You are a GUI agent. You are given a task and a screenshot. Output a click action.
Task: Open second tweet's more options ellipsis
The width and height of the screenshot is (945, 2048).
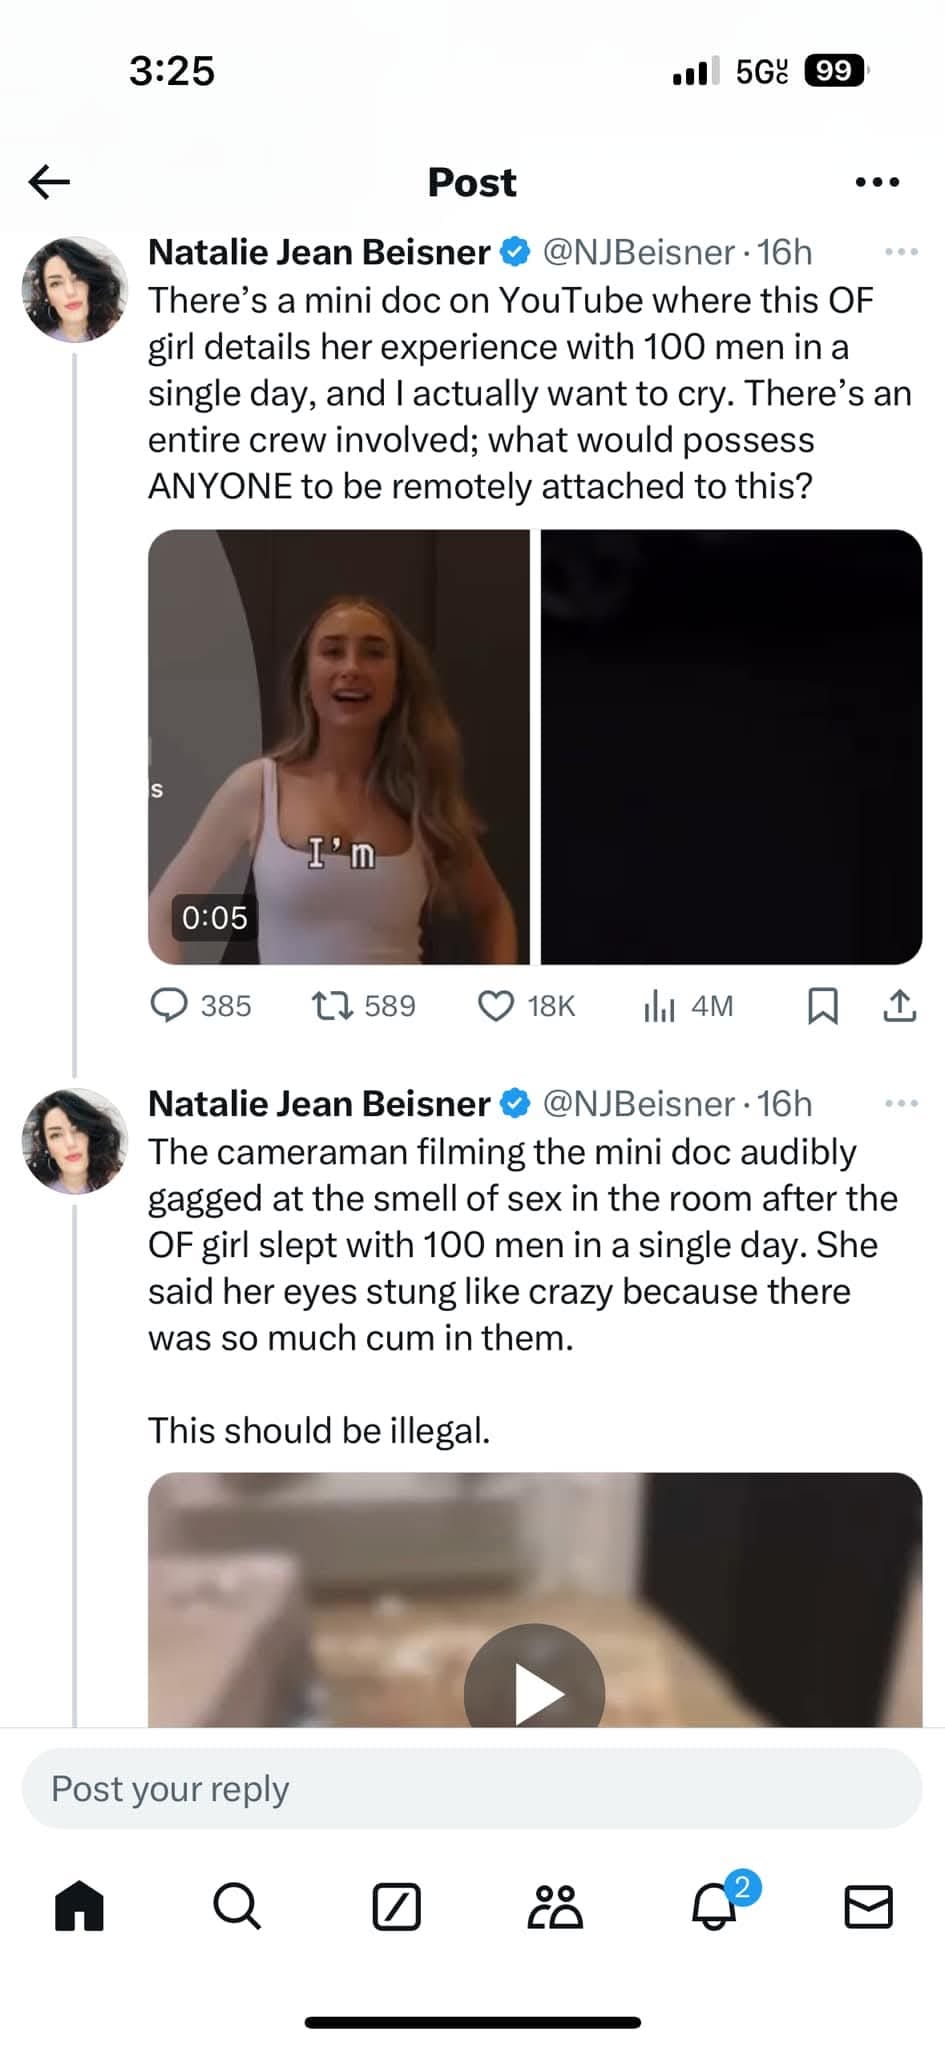(x=900, y=1104)
